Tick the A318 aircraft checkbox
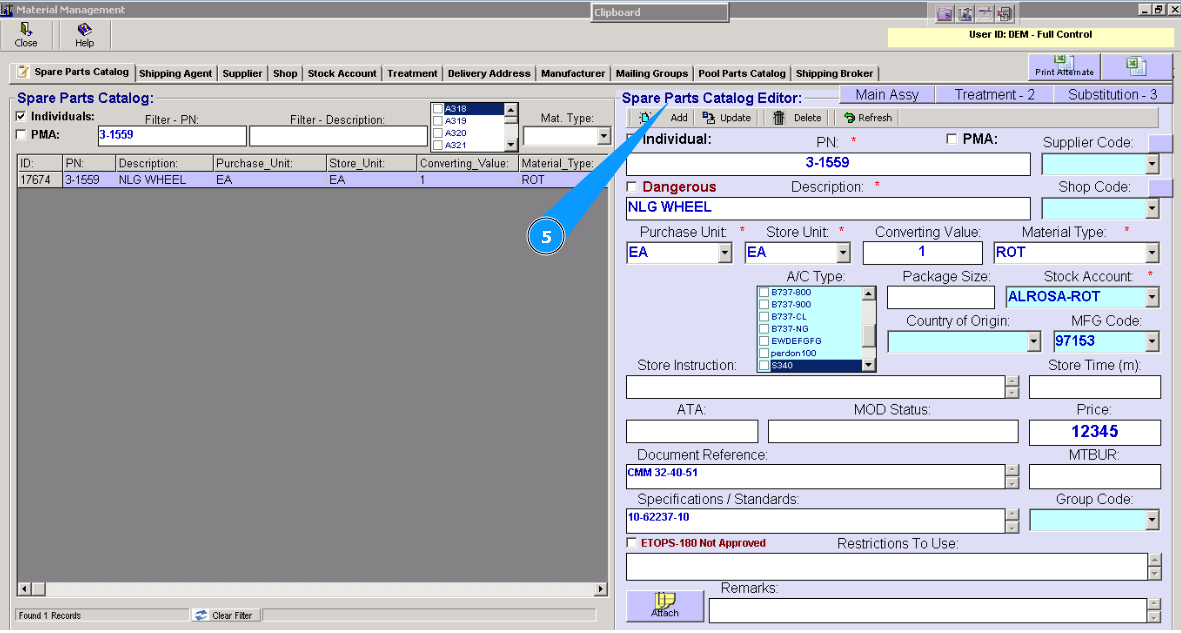This screenshot has height=633, width=1181. (438, 109)
